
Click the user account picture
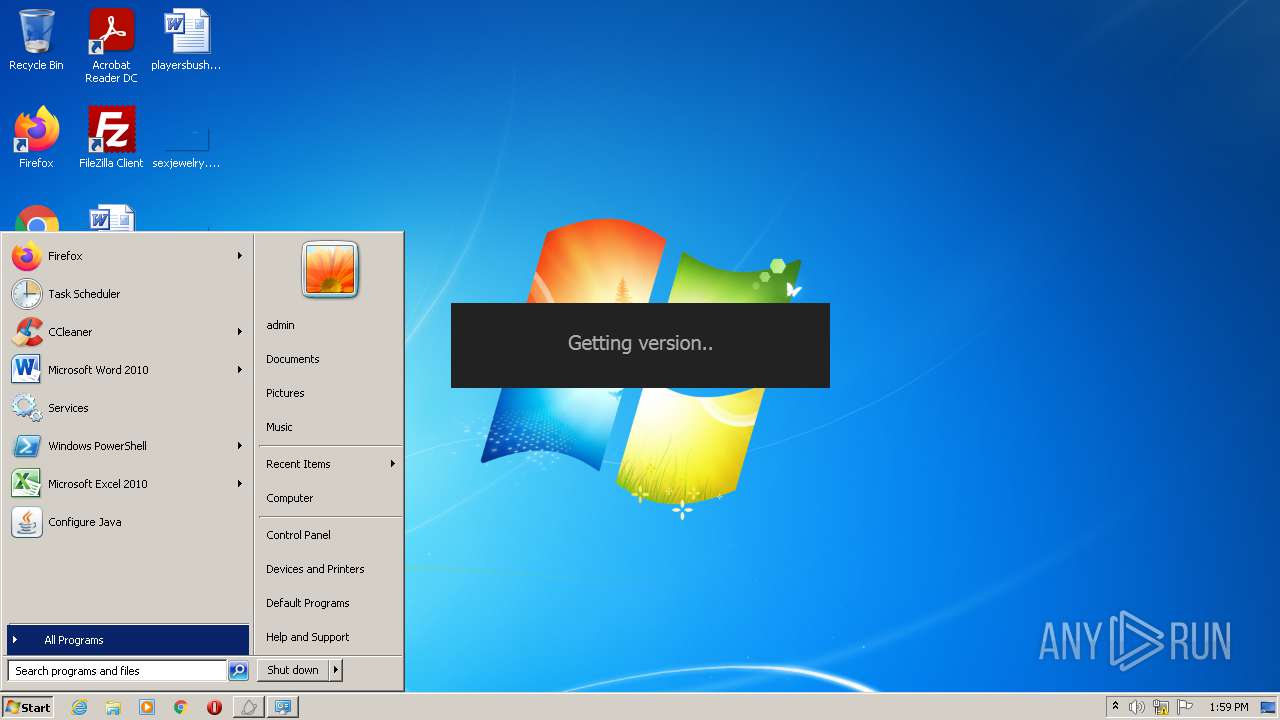330,270
